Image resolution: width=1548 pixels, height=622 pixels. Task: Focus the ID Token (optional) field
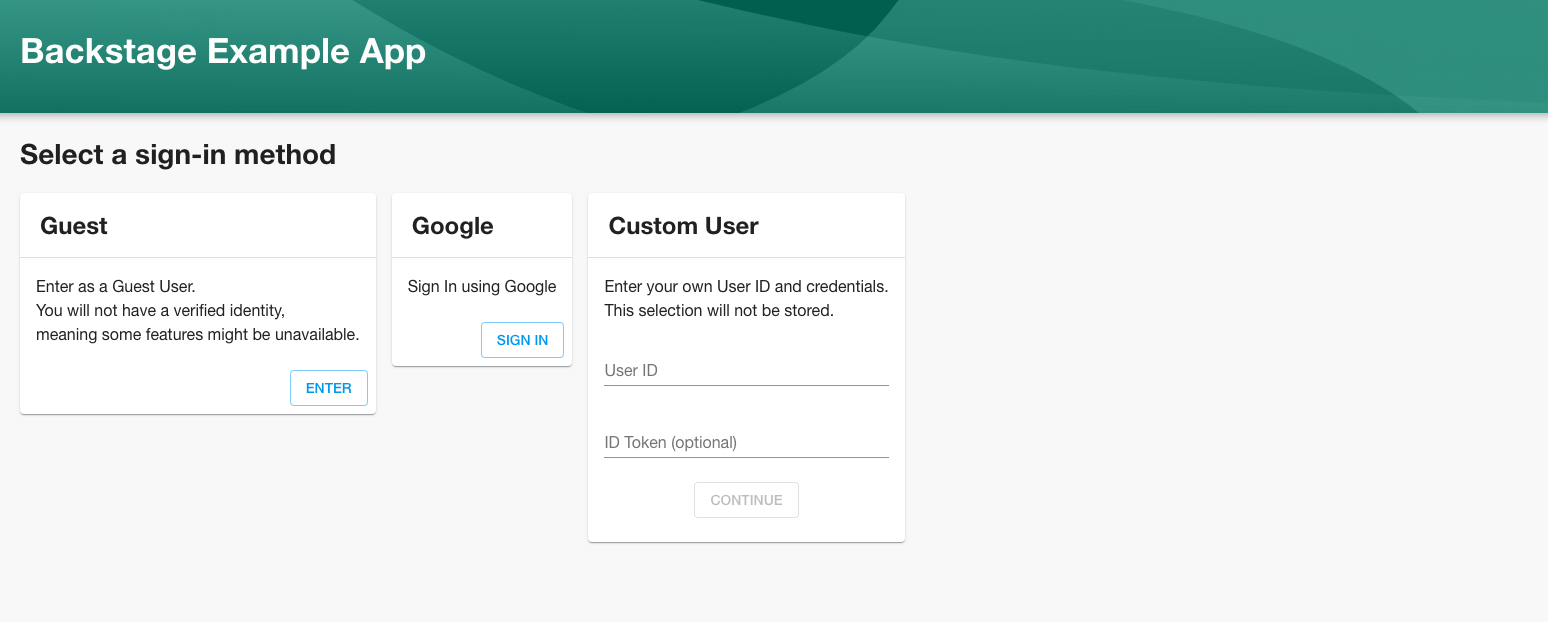pos(746,443)
